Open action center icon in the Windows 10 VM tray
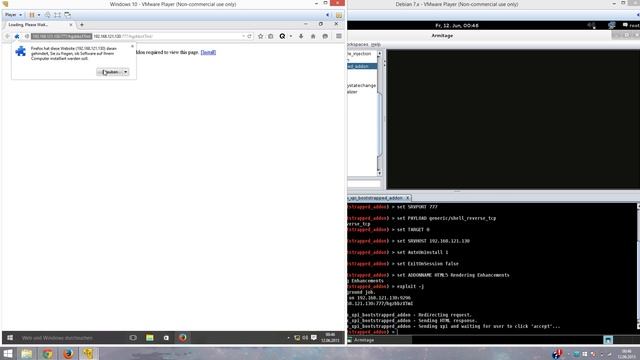The width and height of the screenshot is (640, 360). [x=314, y=338]
